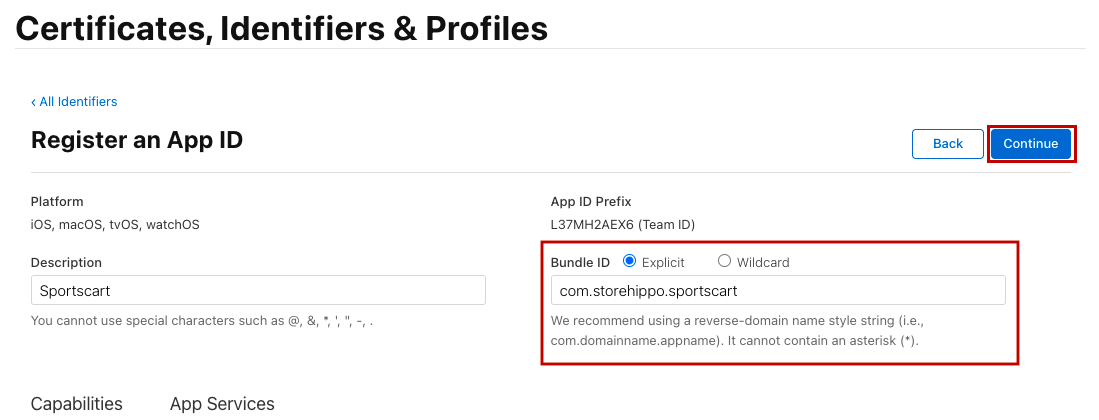Switch to the Capabilities tab
The image size is (1099, 420).
(x=77, y=404)
